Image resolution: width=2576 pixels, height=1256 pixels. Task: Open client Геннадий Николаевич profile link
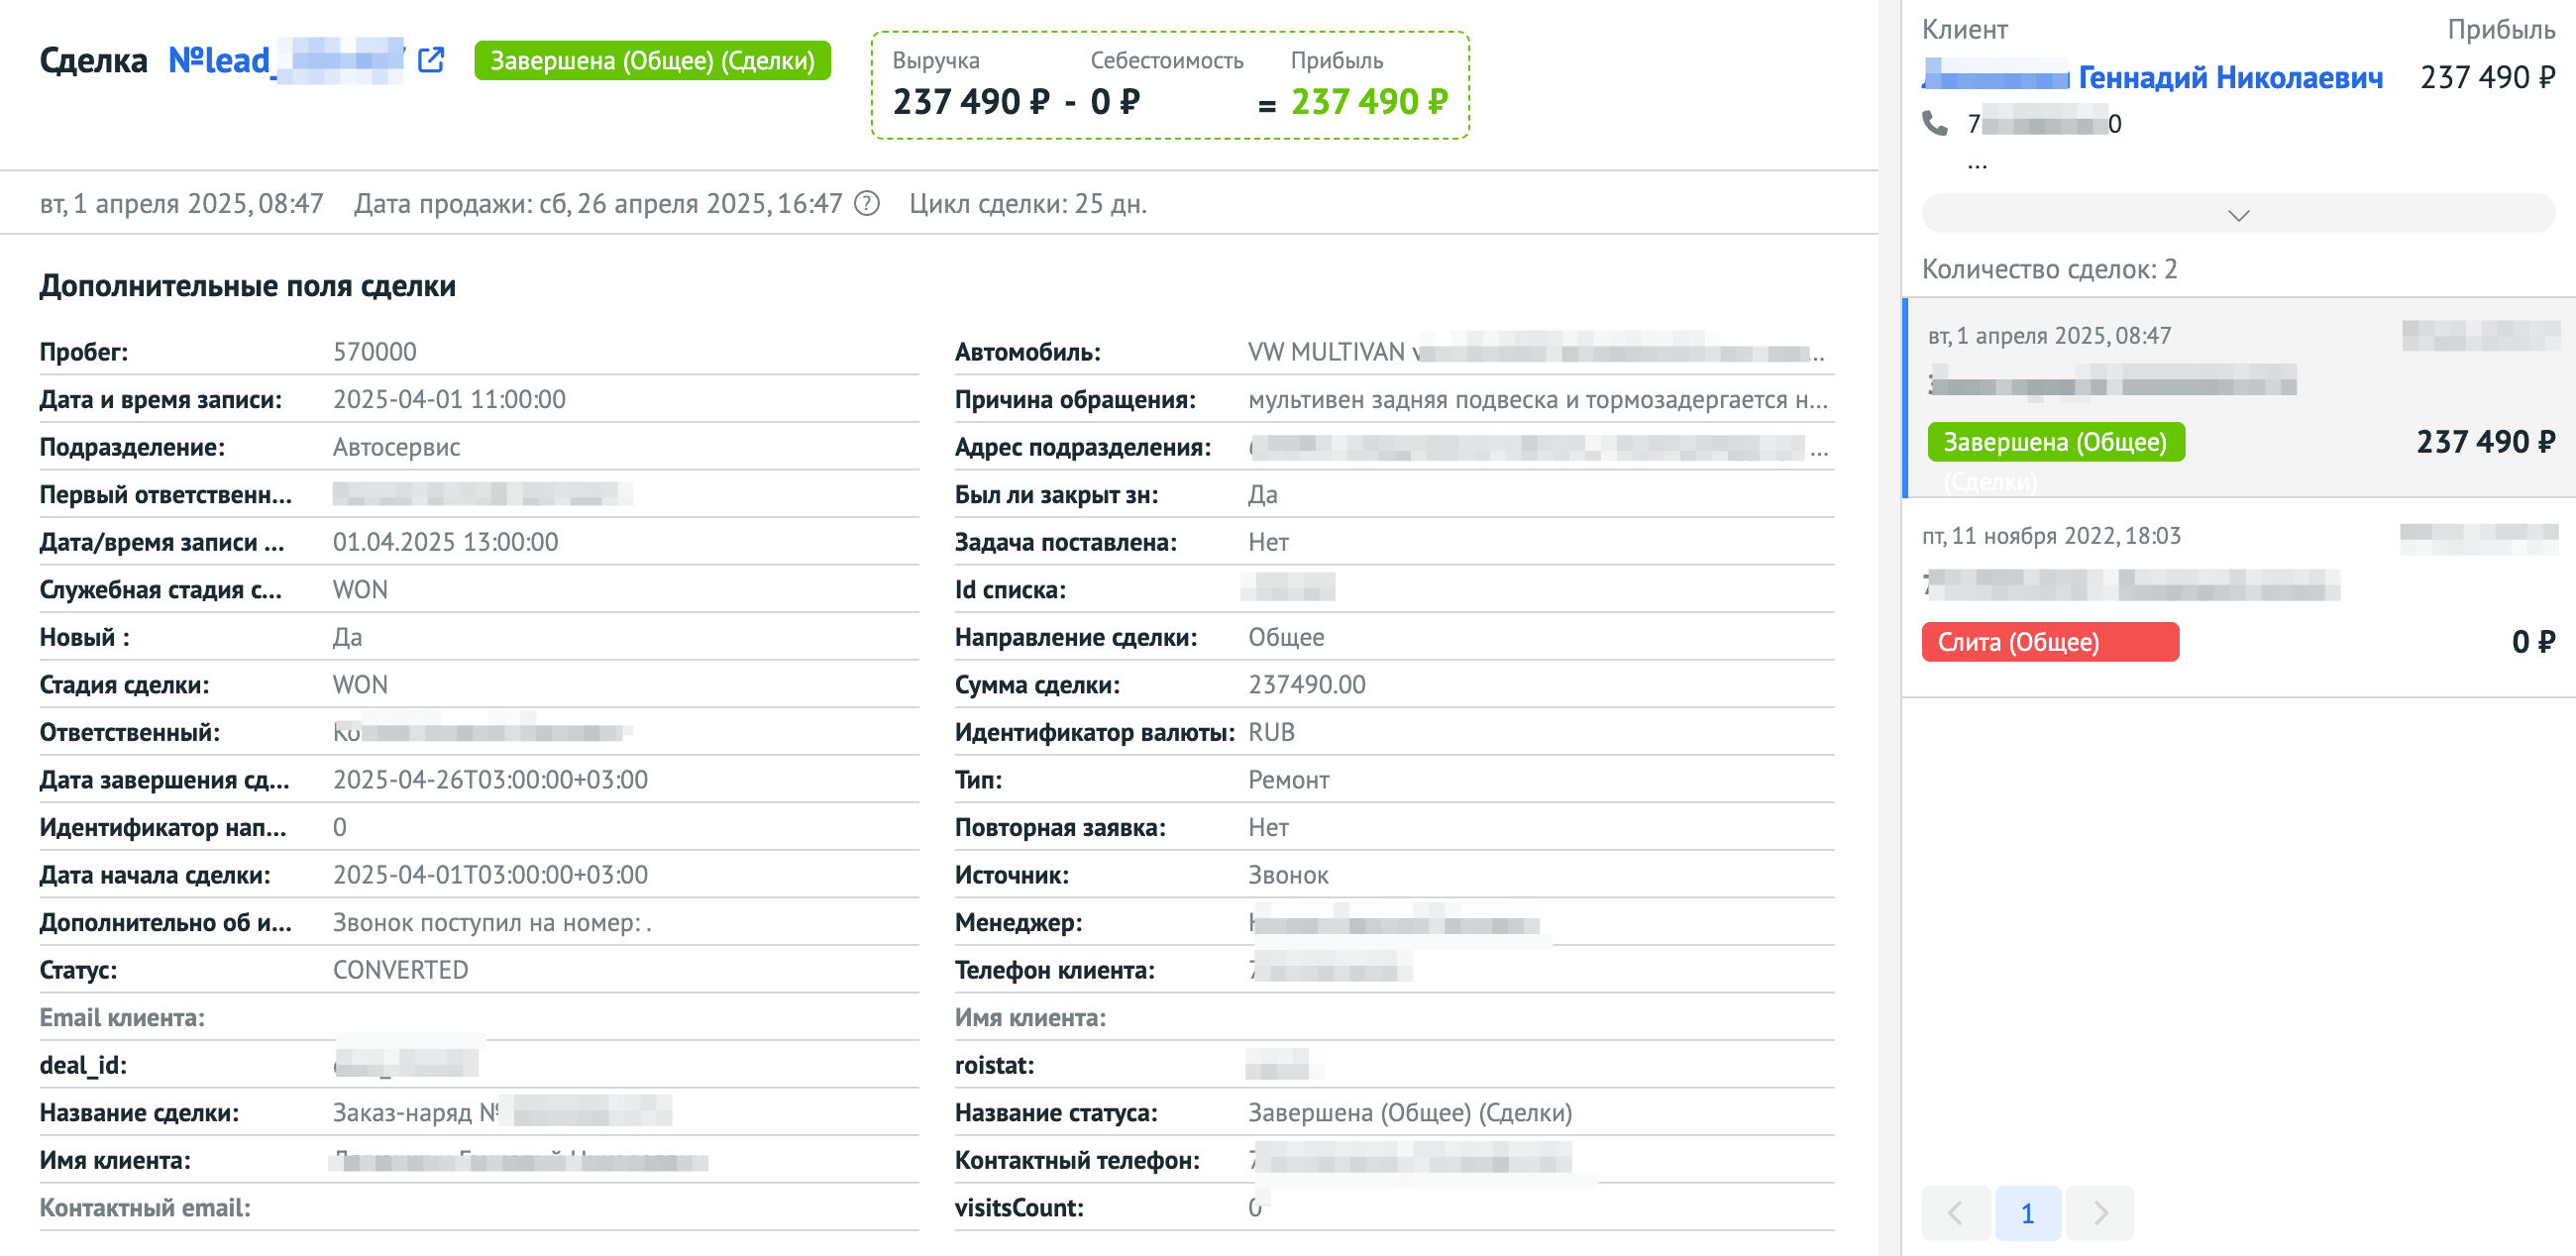pos(2229,77)
